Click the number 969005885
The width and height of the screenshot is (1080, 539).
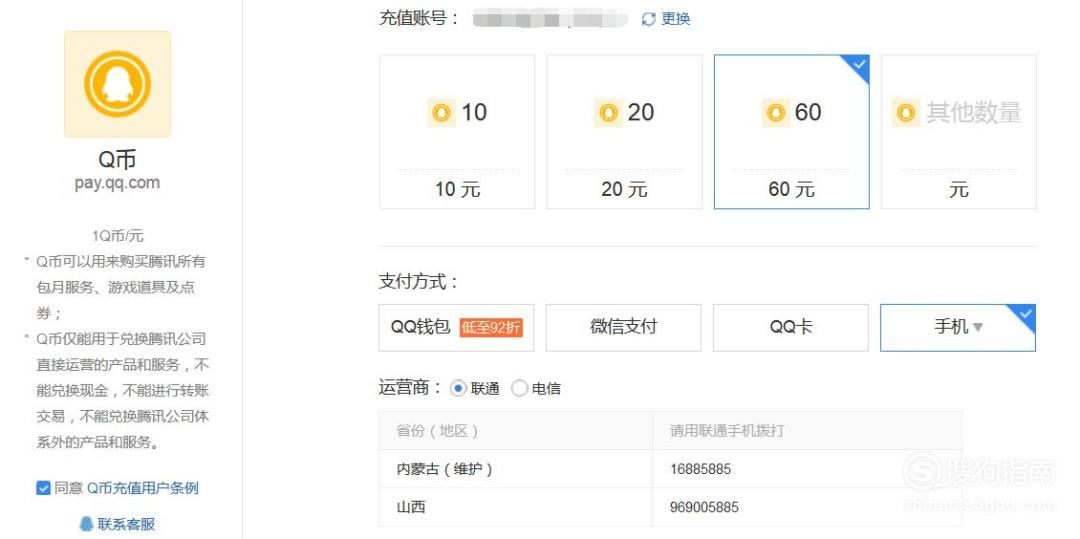click(704, 507)
